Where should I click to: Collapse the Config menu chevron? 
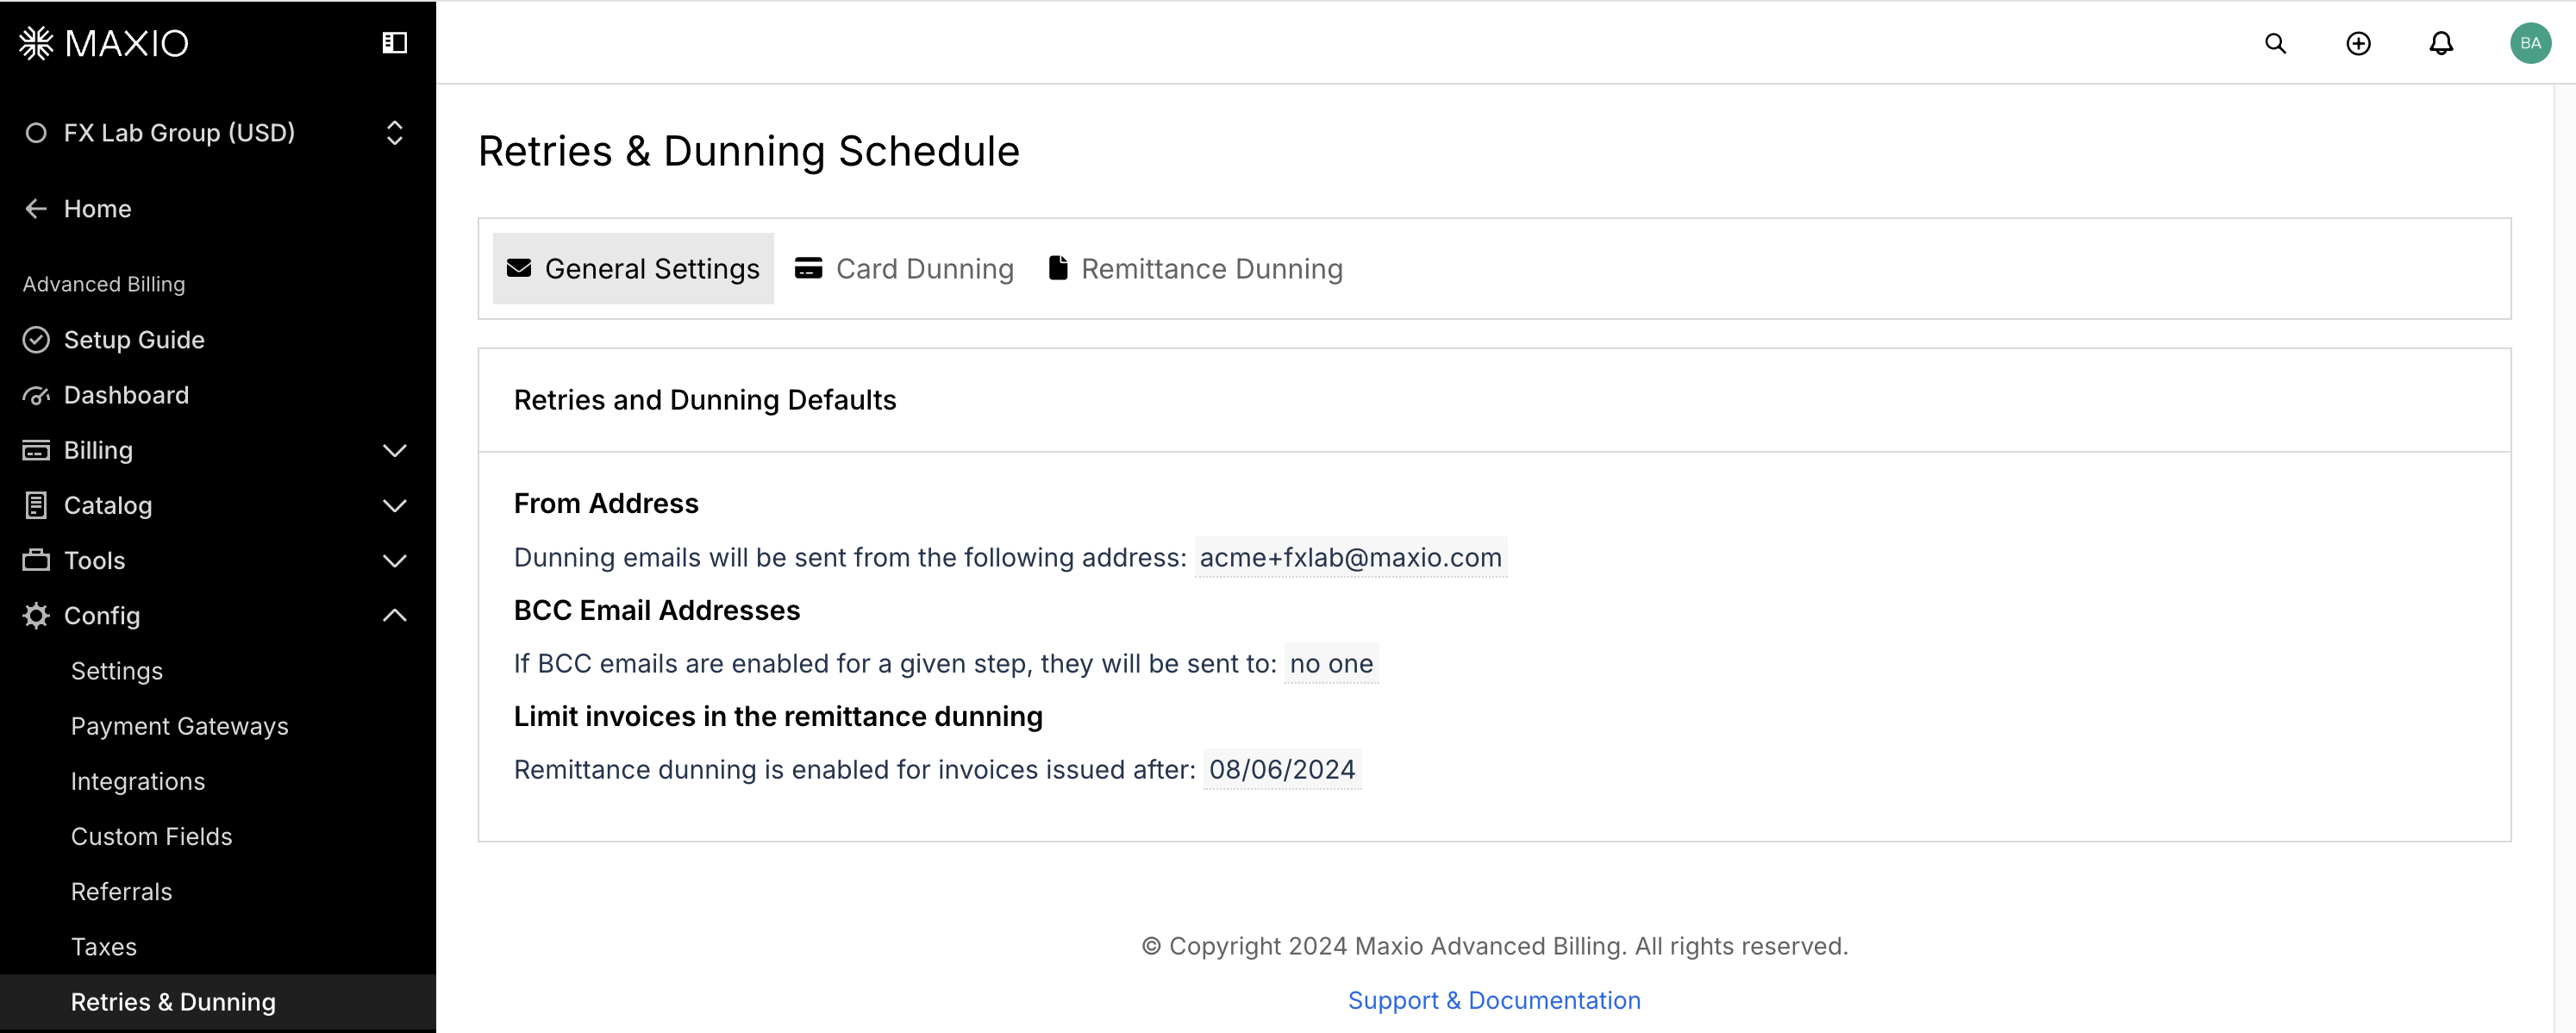[395, 615]
